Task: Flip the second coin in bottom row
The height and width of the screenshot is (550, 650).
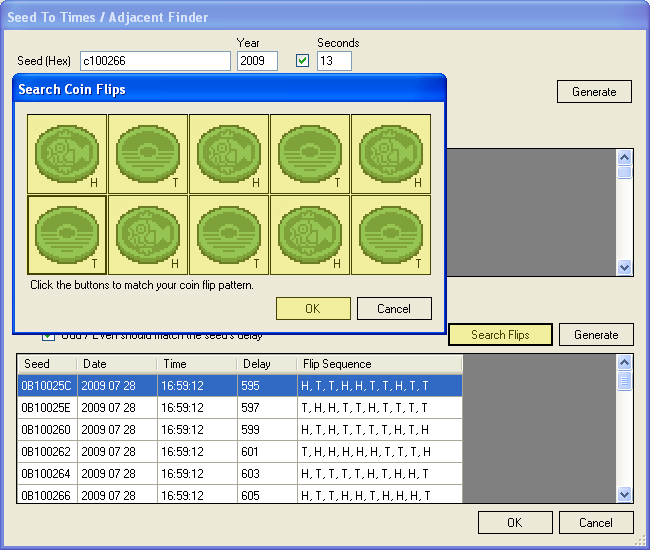Action: (147, 234)
